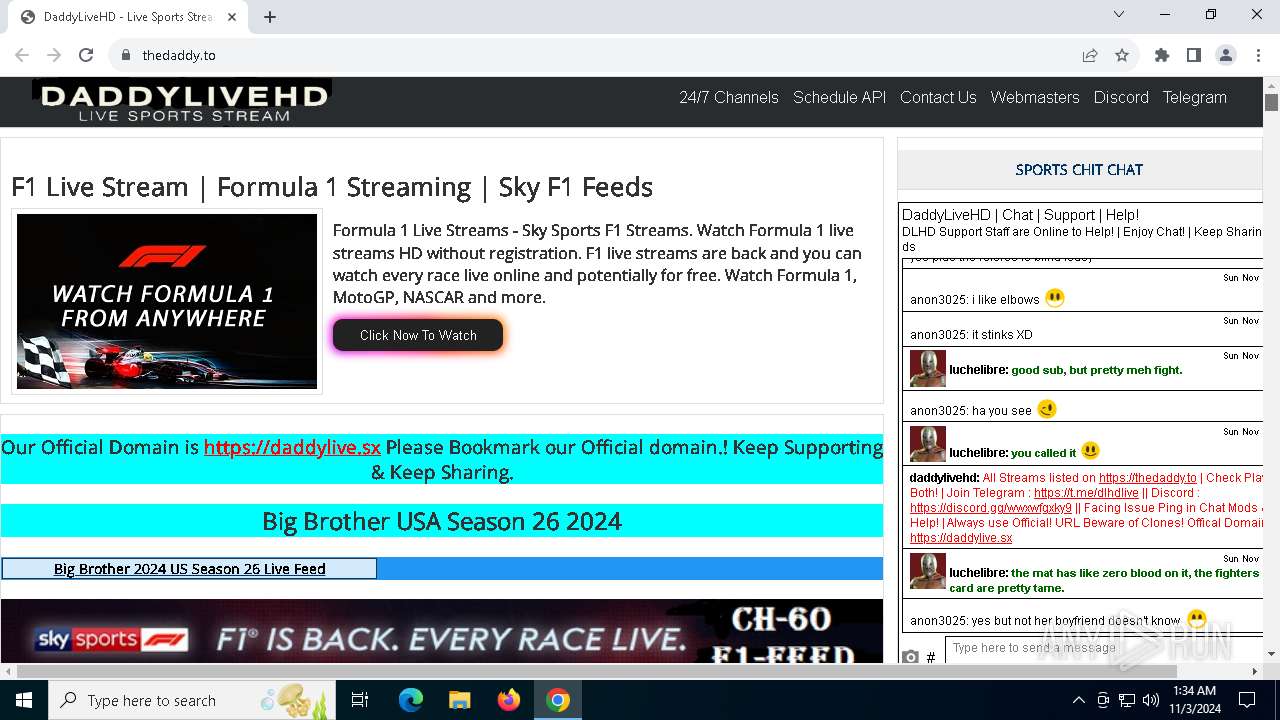Open the Telegram t.me/dlhdlive chat link
Screen dimensions: 1280x720
pos(1086,493)
